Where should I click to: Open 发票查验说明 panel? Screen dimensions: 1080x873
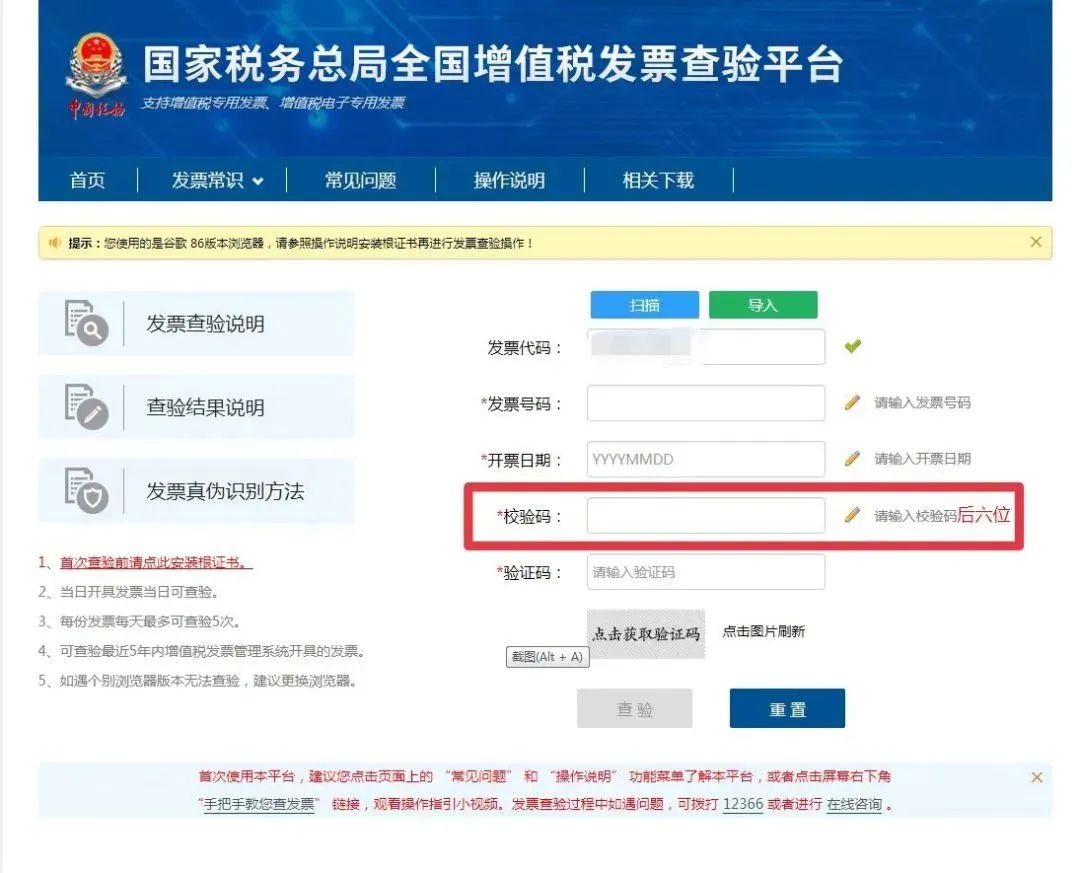click(x=197, y=323)
